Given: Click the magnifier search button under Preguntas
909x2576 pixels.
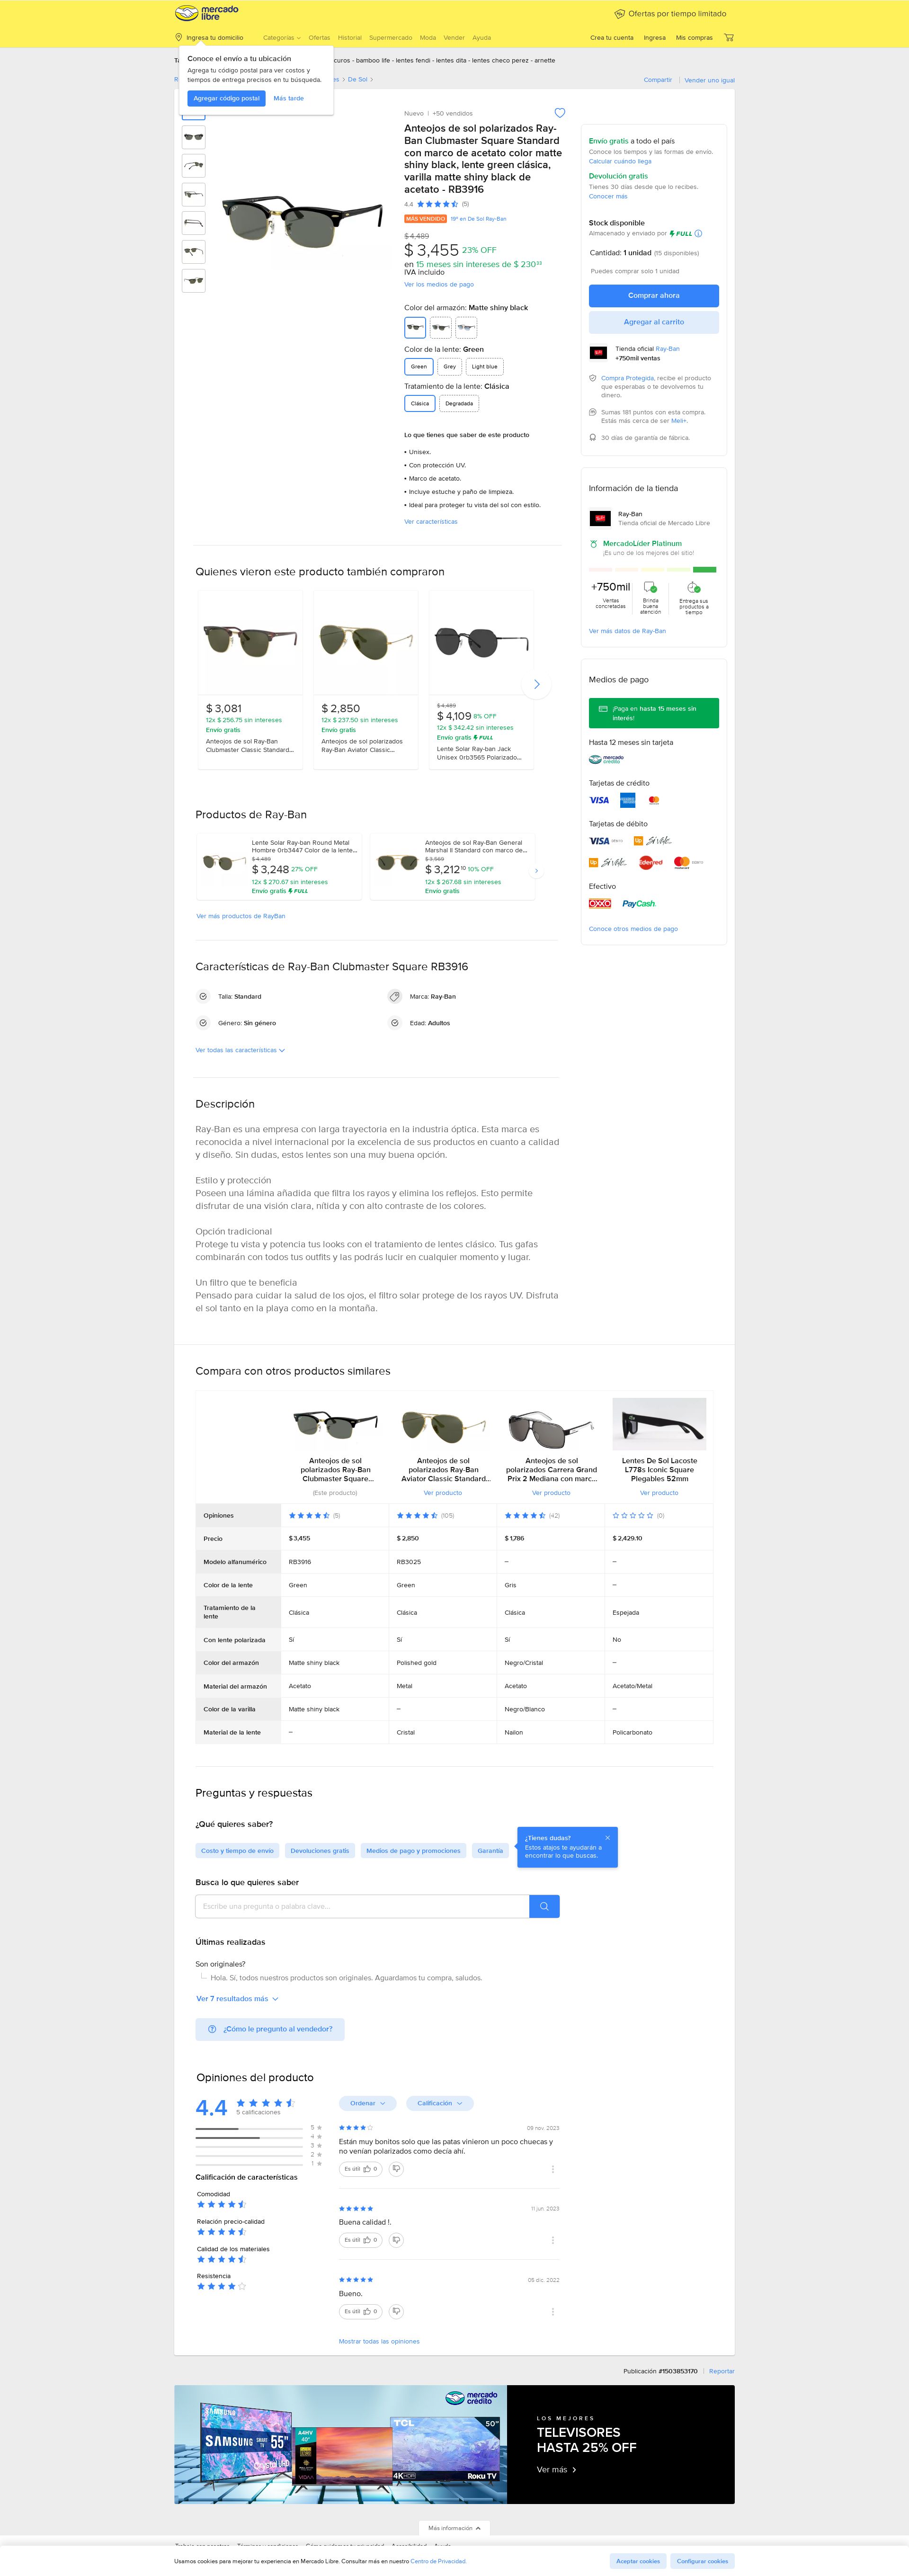Looking at the screenshot, I should click(544, 1906).
